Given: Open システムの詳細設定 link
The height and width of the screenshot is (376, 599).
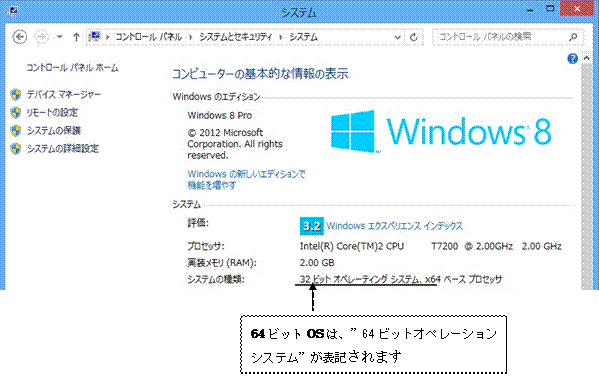Looking at the screenshot, I should point(63,148).
